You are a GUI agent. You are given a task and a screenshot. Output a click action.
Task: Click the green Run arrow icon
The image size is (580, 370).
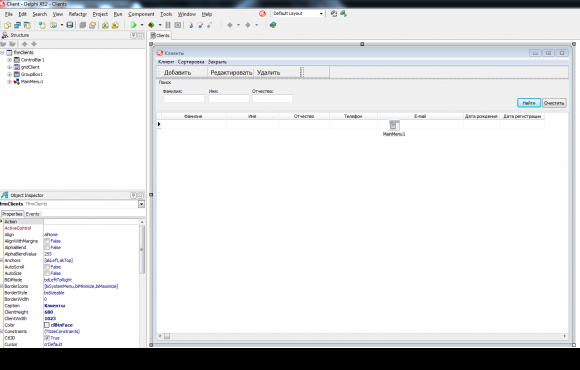coord(134,25)
